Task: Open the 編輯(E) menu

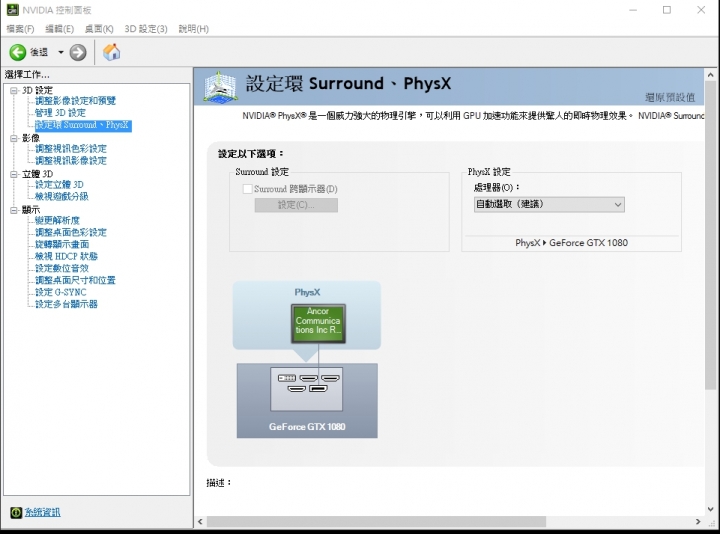Action: click(59, 29)
